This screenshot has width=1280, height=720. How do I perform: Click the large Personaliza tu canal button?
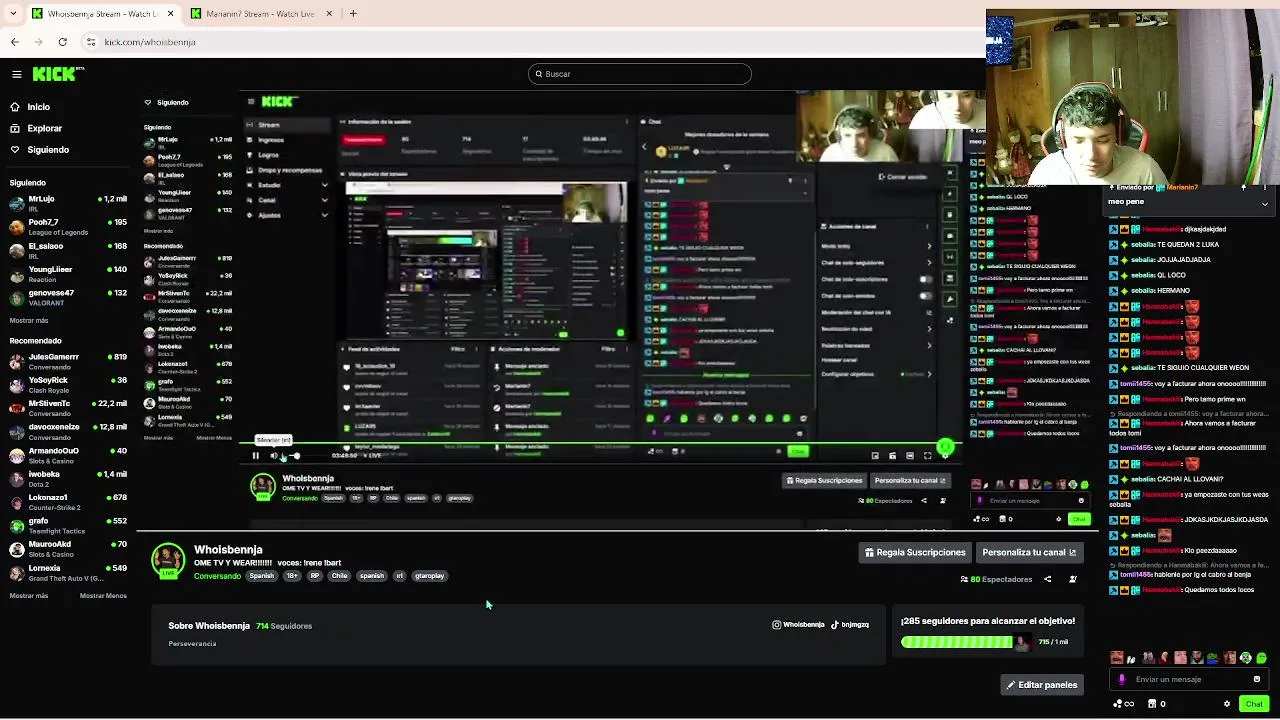[1029, 552]
